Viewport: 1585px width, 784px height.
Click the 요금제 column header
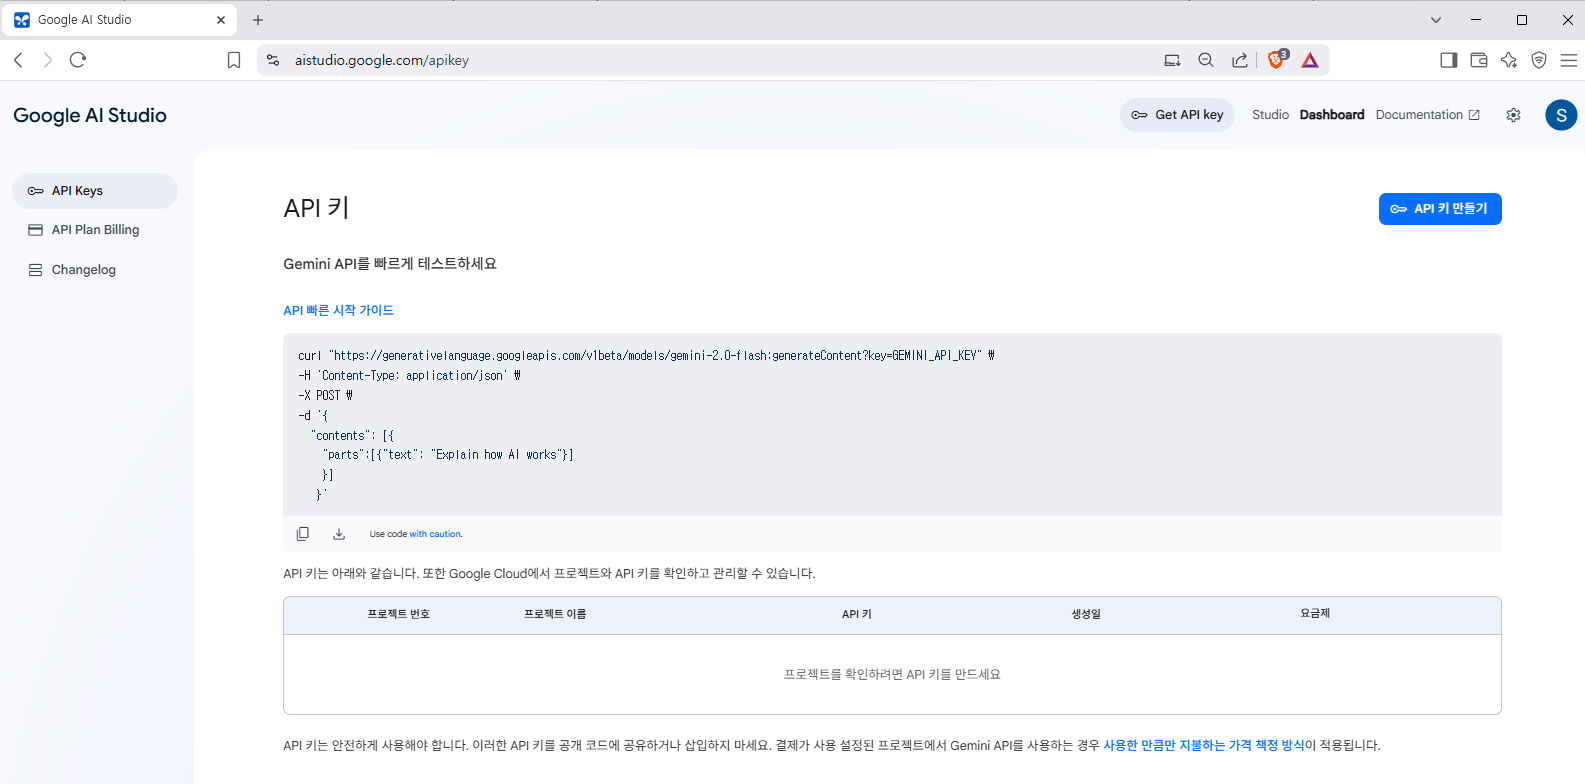1315,613
